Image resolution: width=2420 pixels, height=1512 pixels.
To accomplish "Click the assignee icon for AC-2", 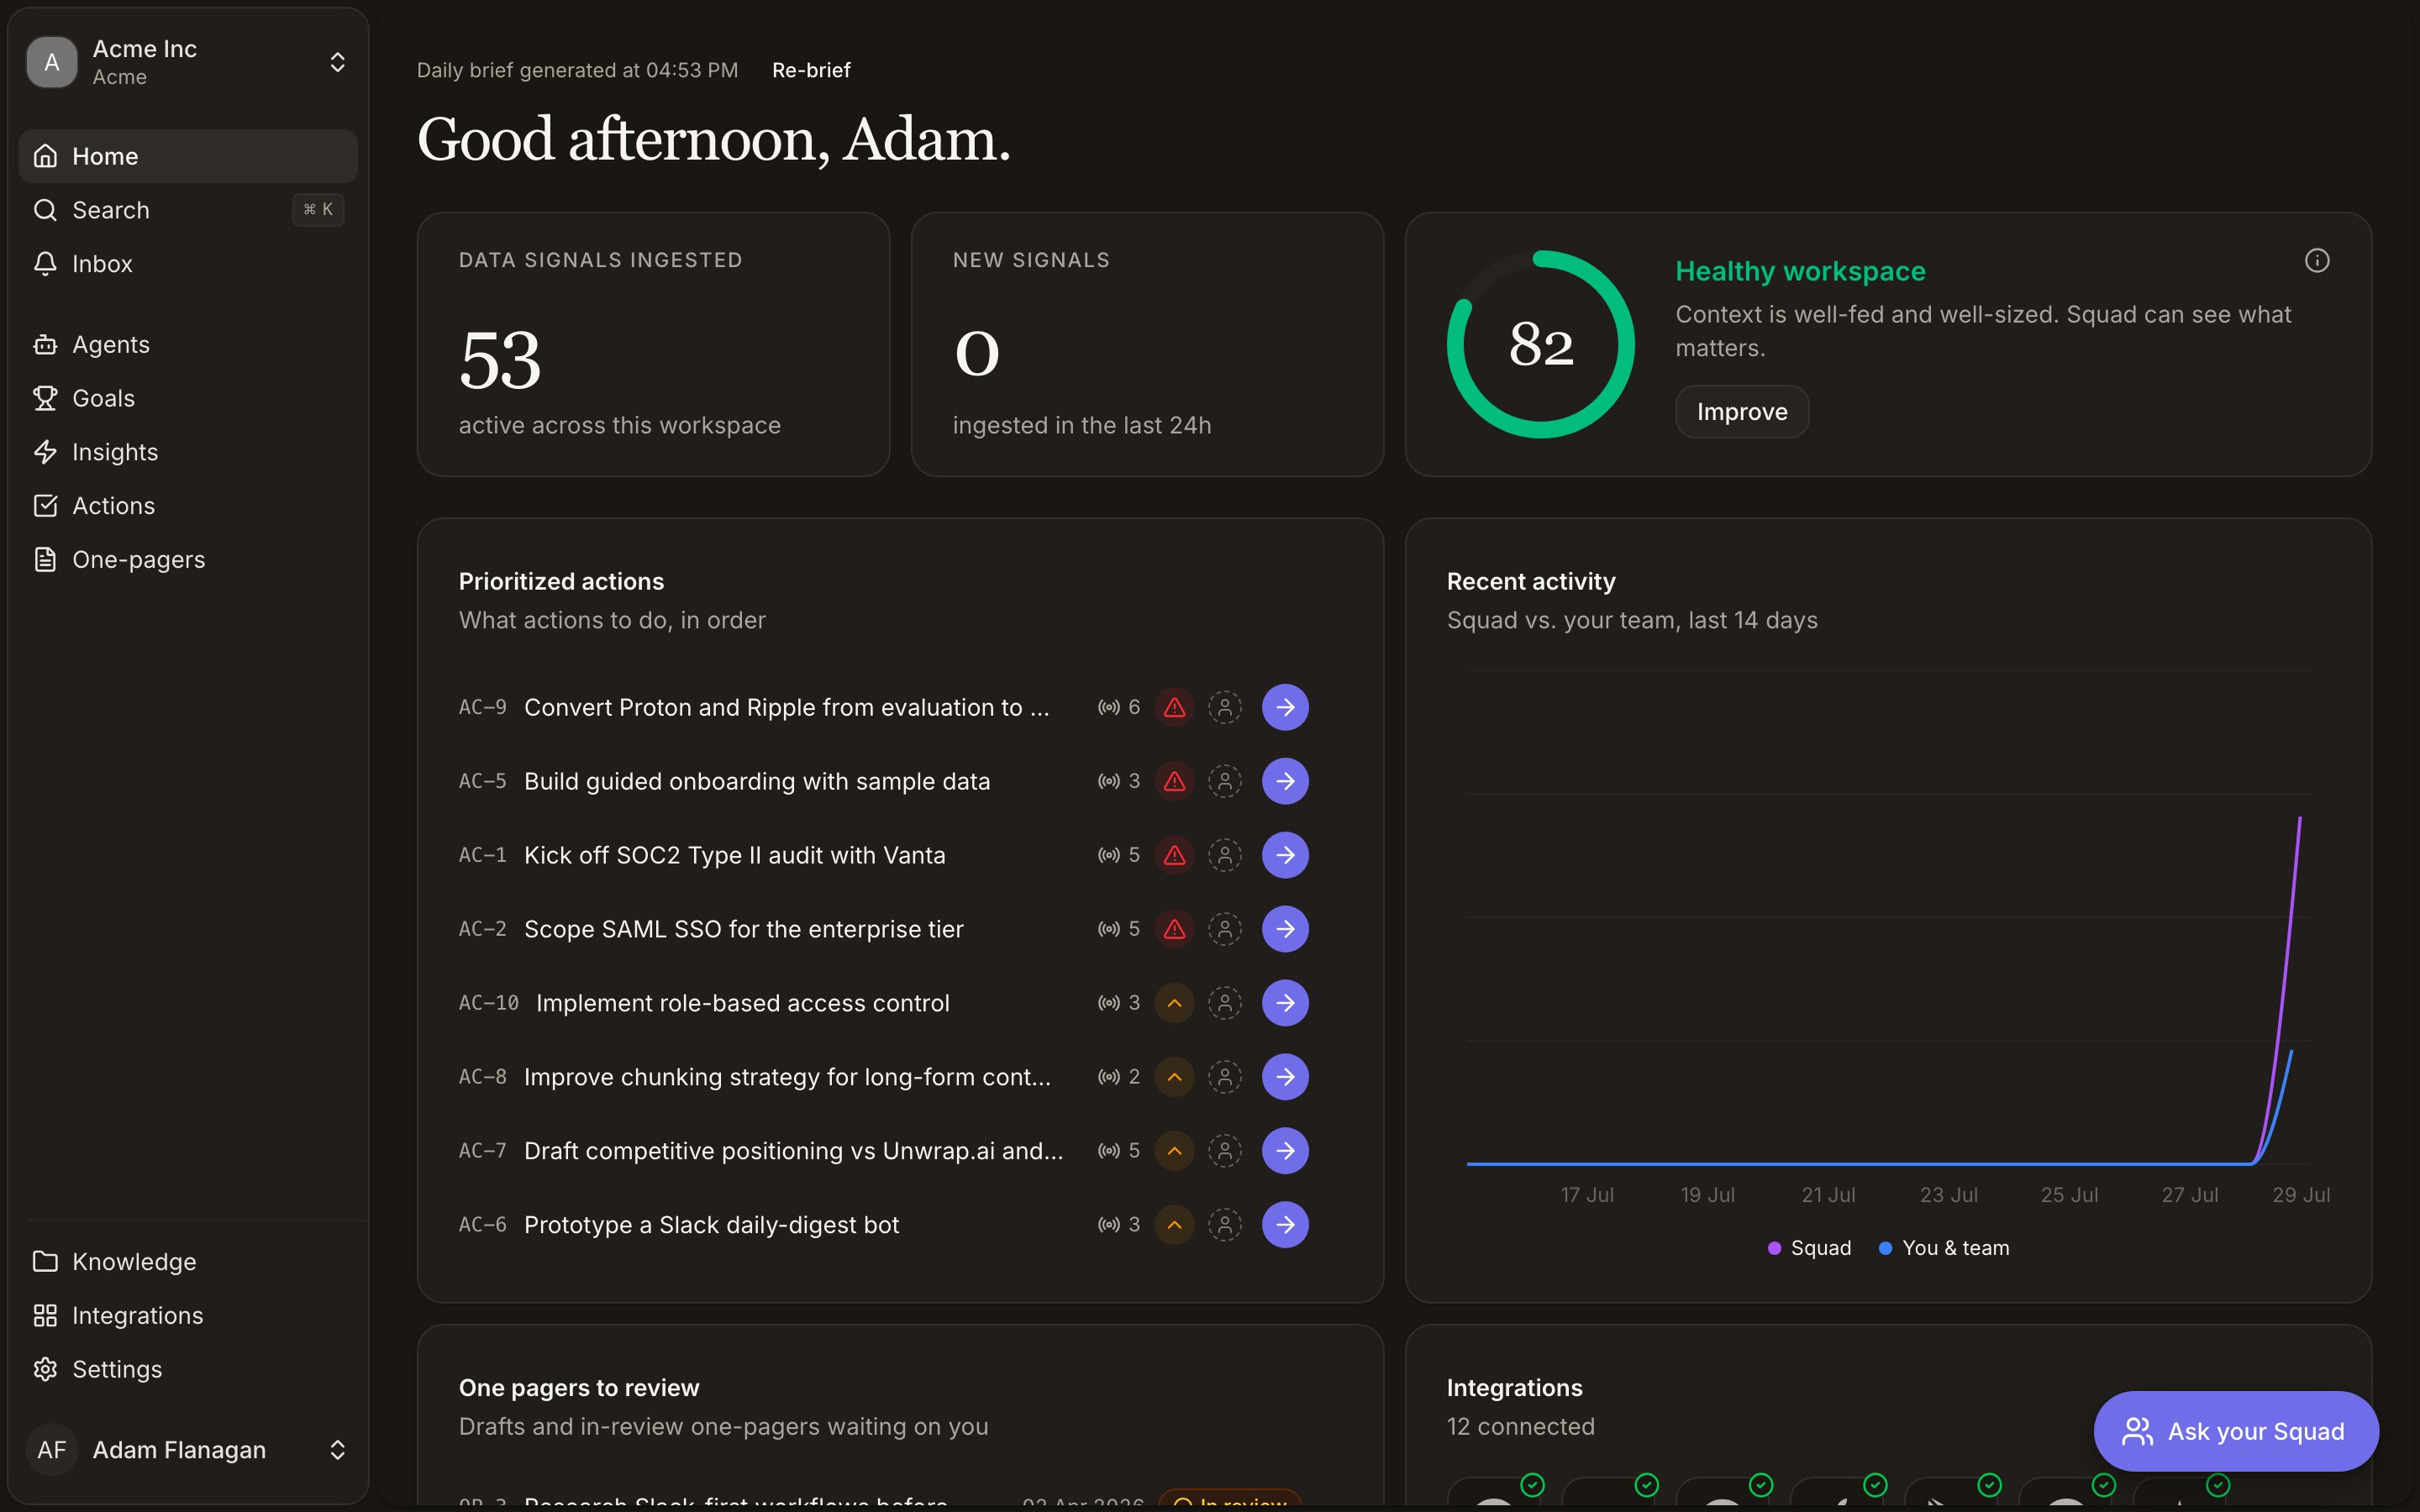I will (x=1225, y=929).
